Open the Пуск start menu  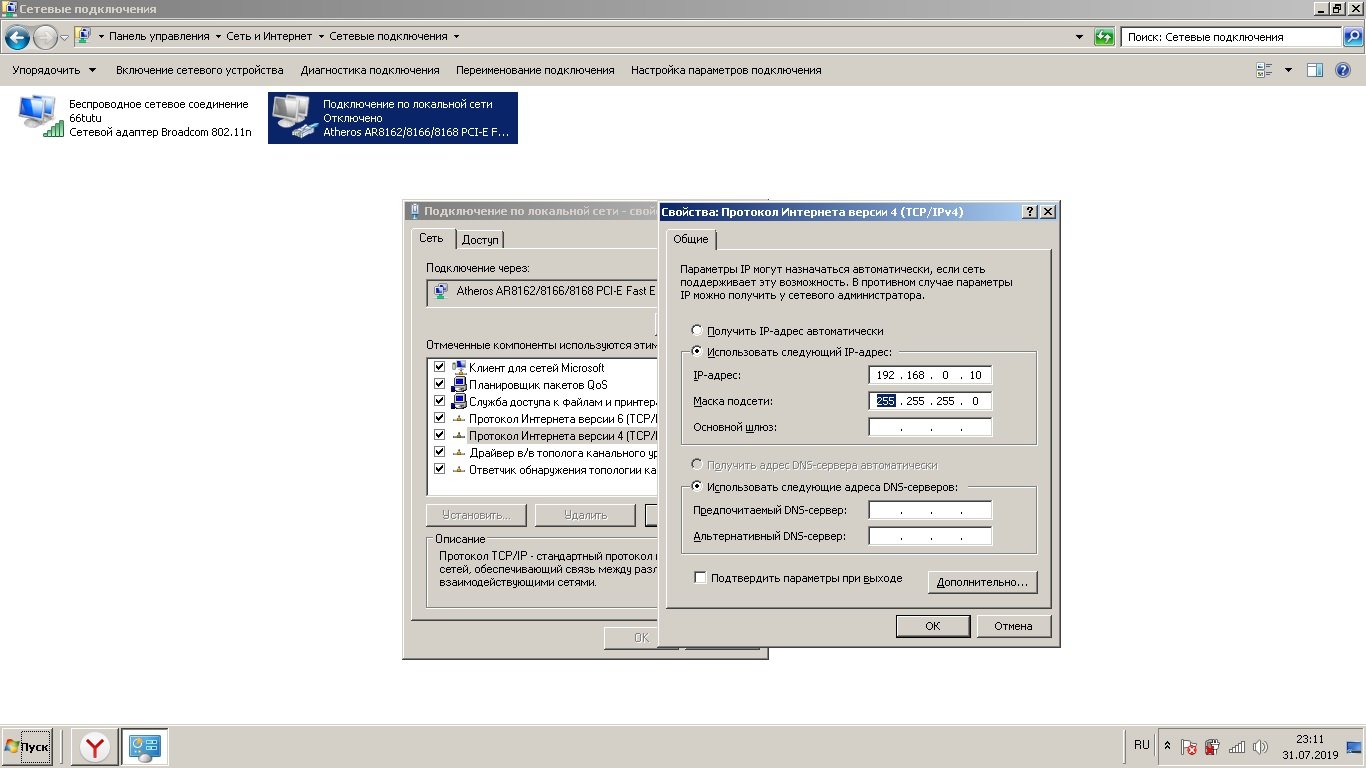(x=27, y=747)
